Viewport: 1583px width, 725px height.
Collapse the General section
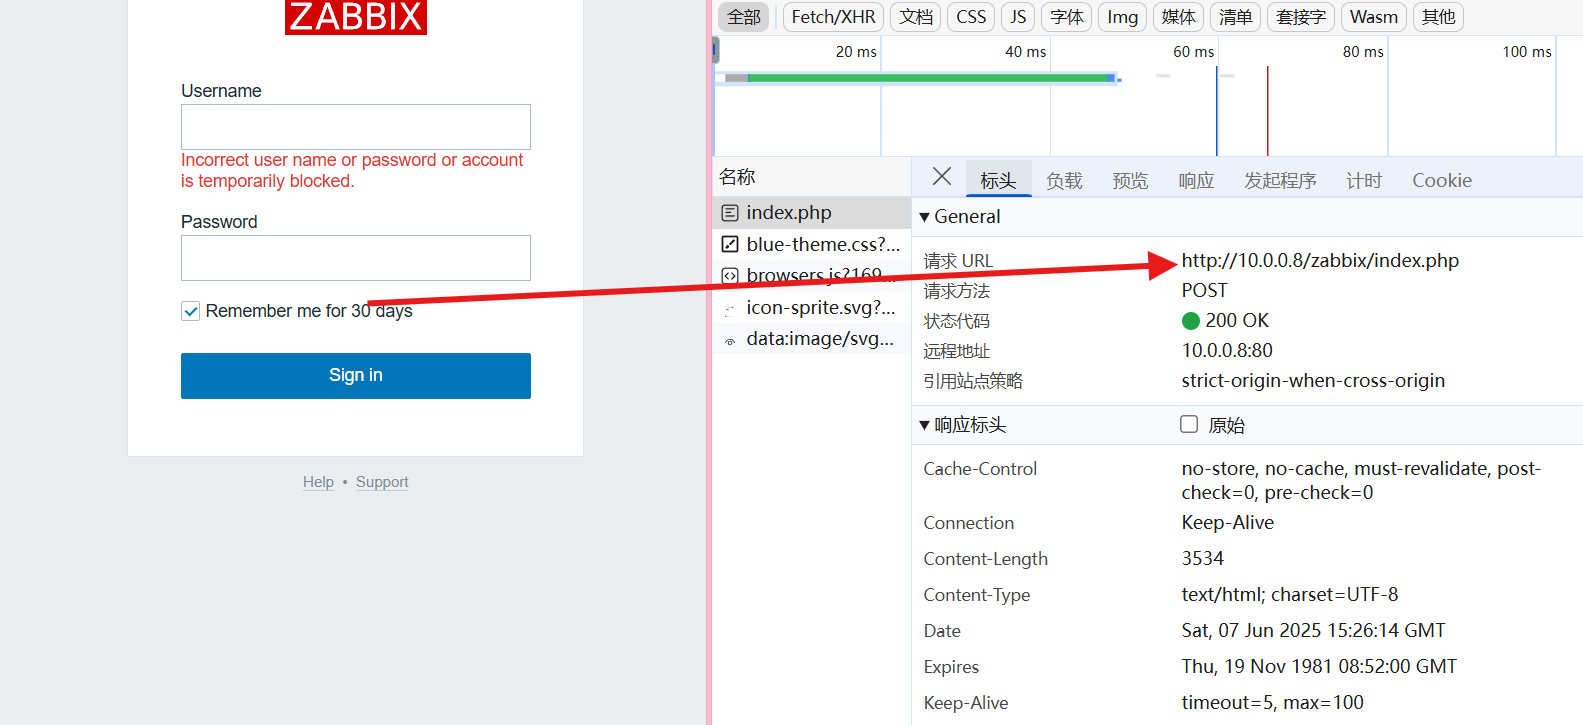click(925, 217)
